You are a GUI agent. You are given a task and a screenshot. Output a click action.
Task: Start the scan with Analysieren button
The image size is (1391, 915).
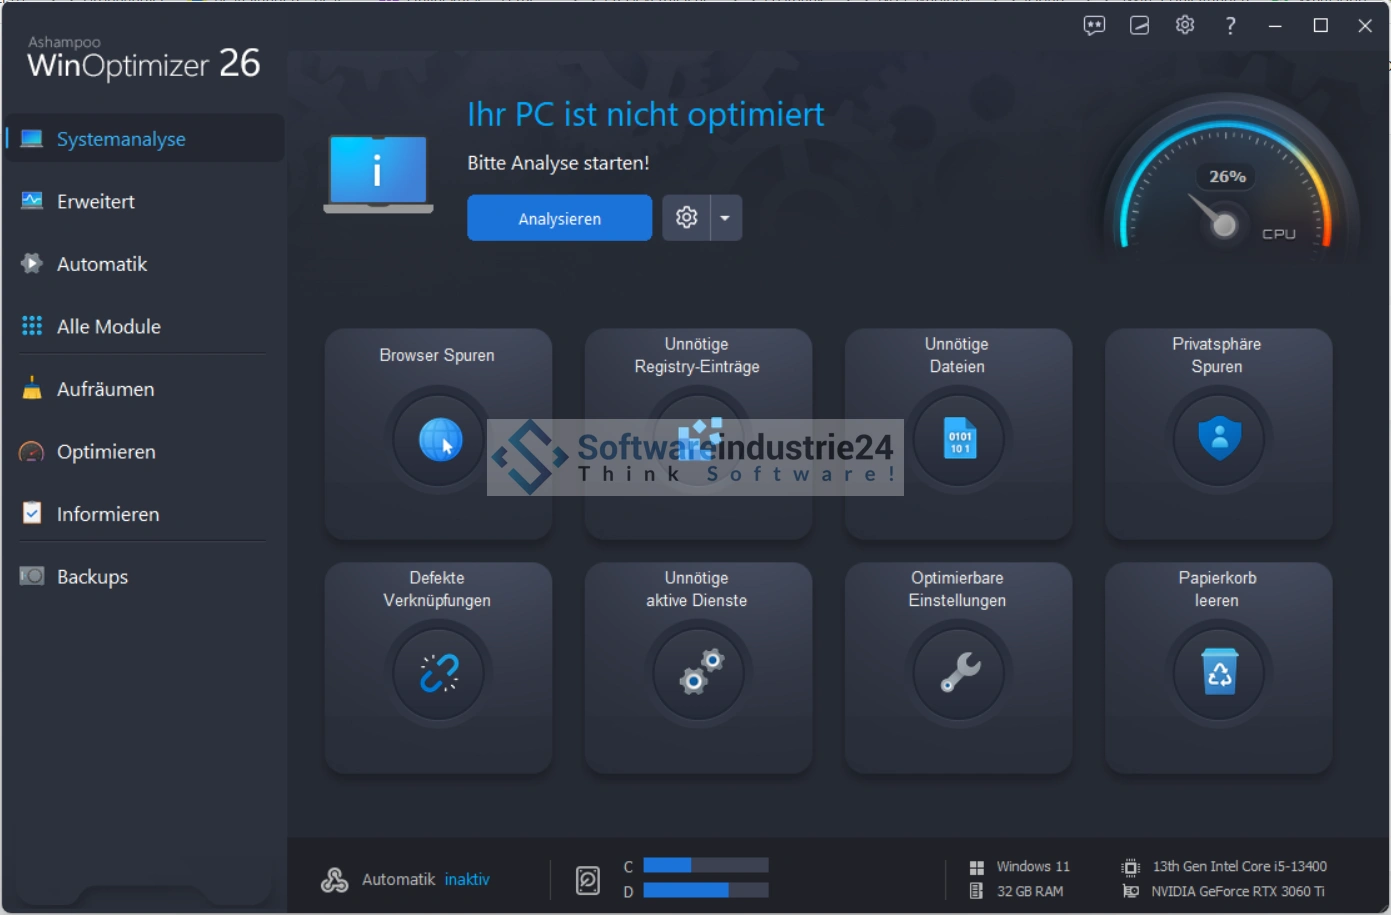(x=559, y=218)
